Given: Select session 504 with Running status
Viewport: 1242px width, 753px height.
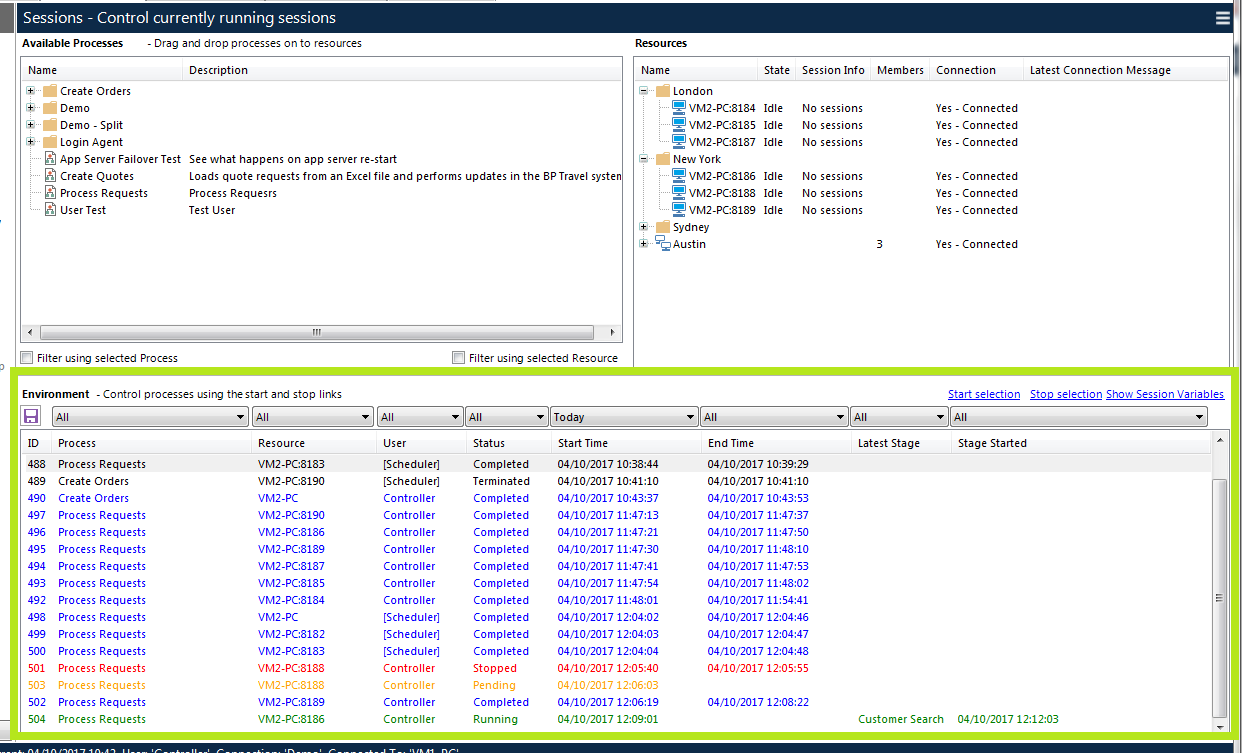Looking at the screenshot, I should point(616,719).
